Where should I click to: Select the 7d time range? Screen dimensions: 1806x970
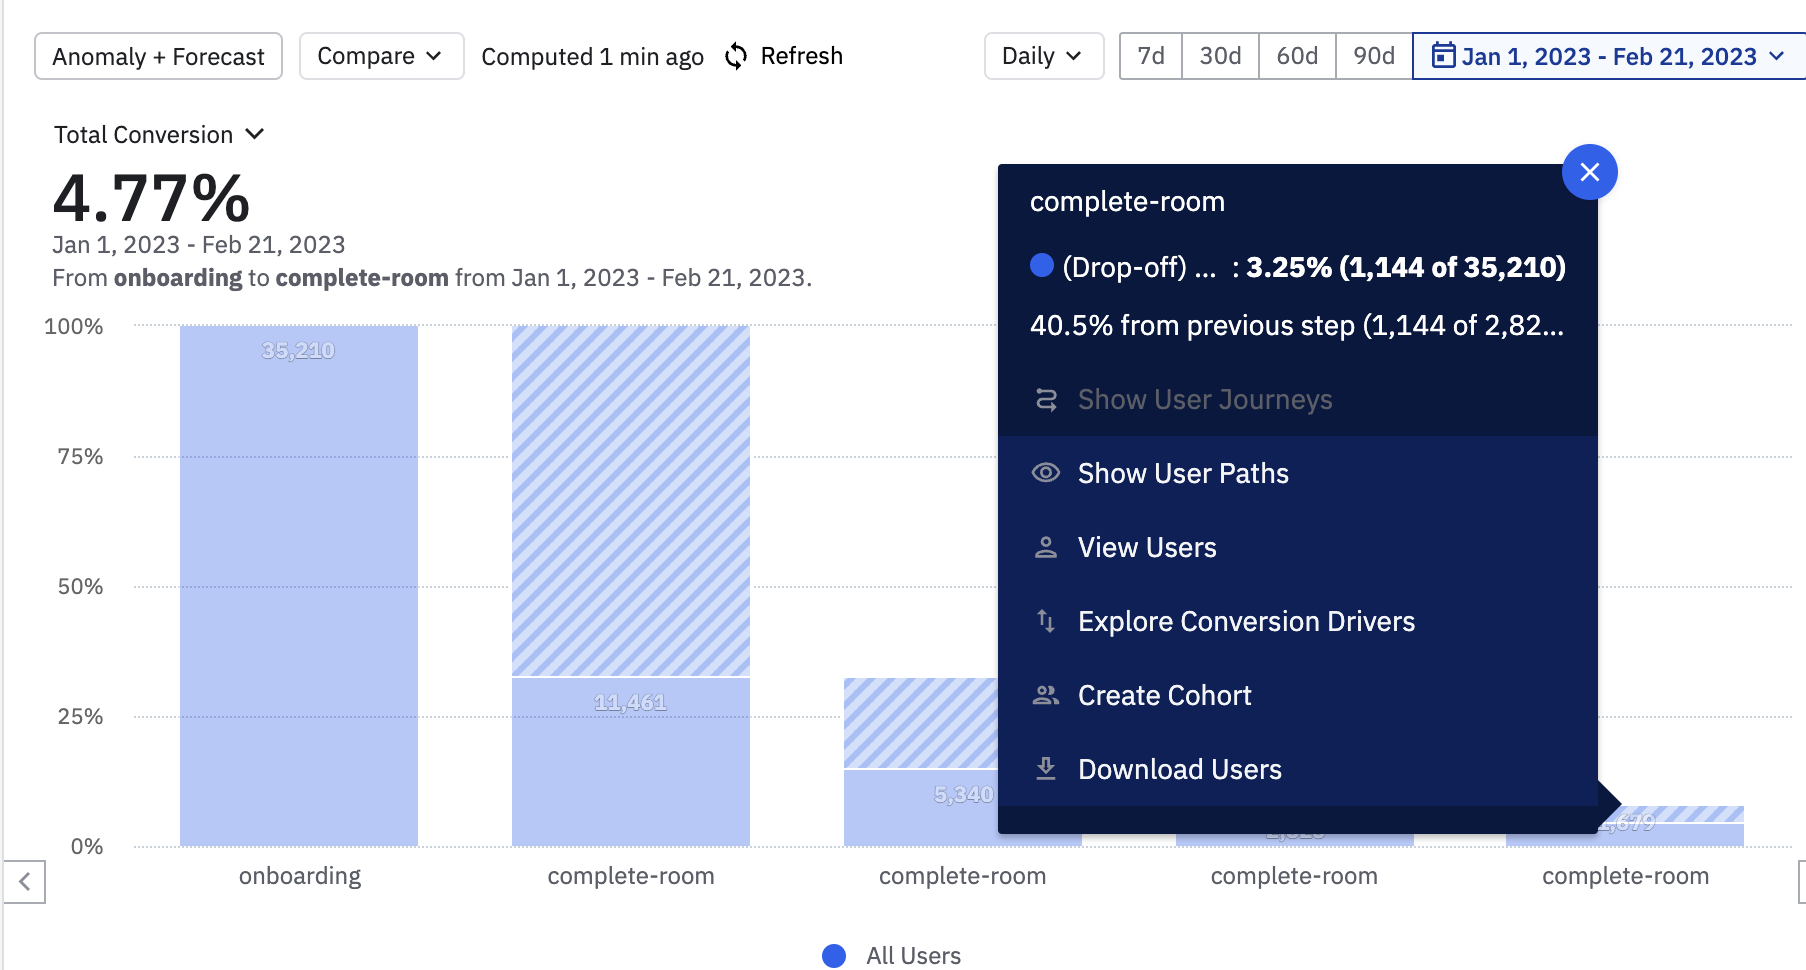[x=1151, y=56]
